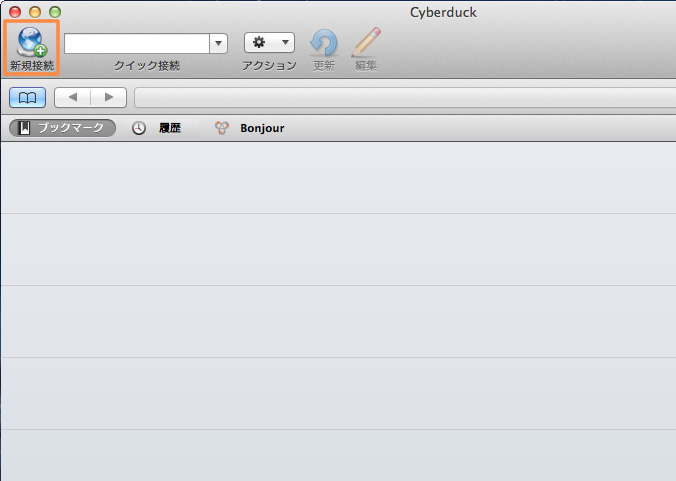Click the quick connect (クイック接続) text field
Image resolution: width=676 pixels, height=481 pixels.
(x=137, y=43)
